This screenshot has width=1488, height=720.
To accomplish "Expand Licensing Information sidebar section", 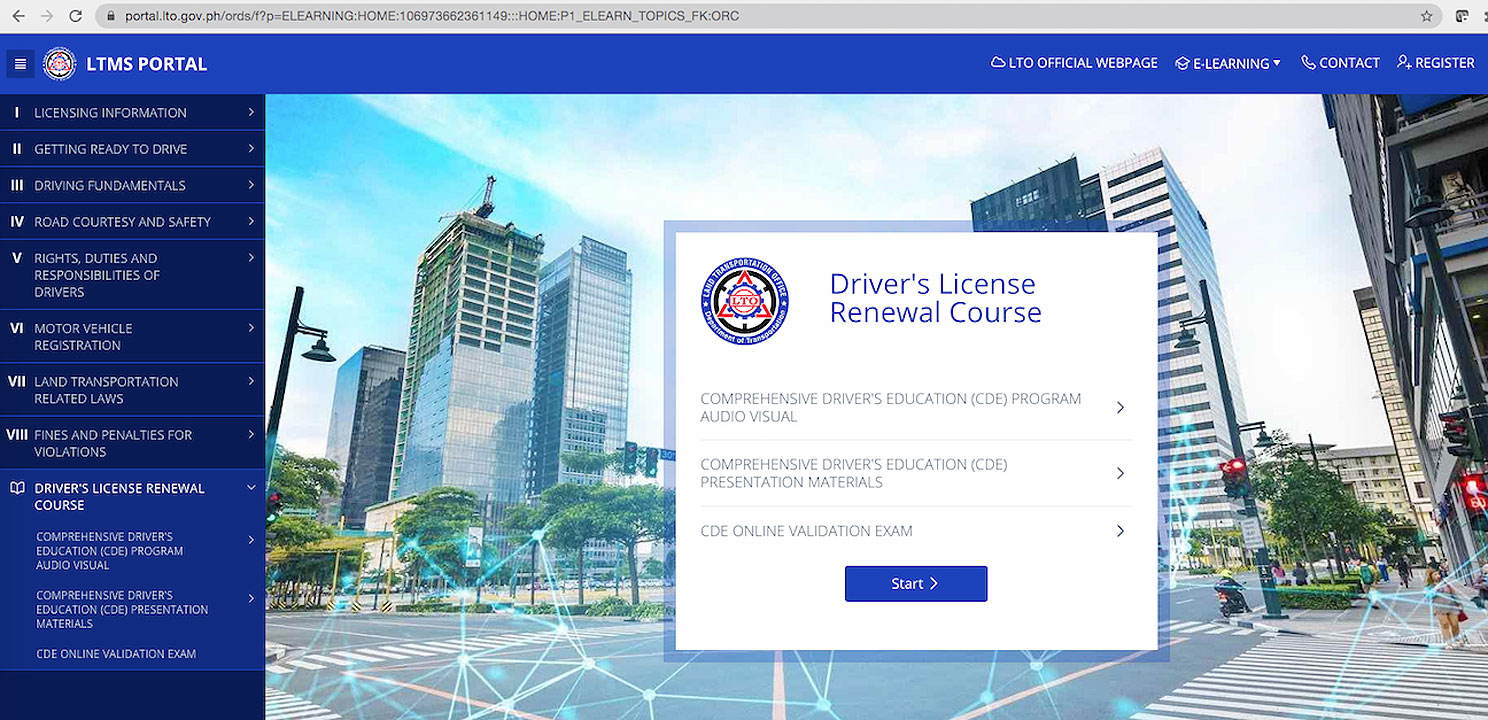I will tap(132, 113).
